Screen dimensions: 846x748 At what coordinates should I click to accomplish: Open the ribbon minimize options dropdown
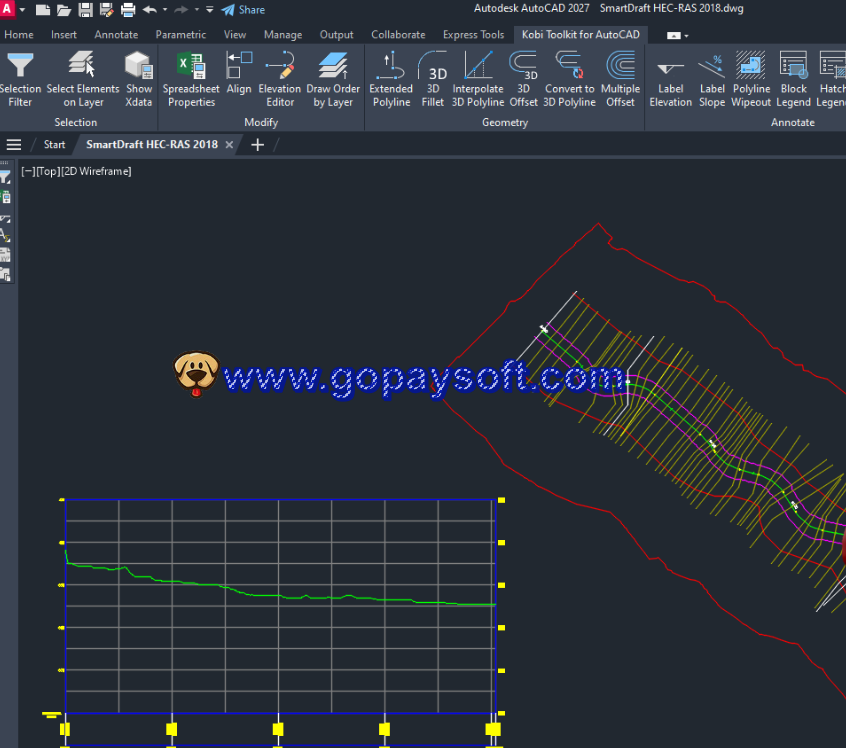click(x=686, y=36)
